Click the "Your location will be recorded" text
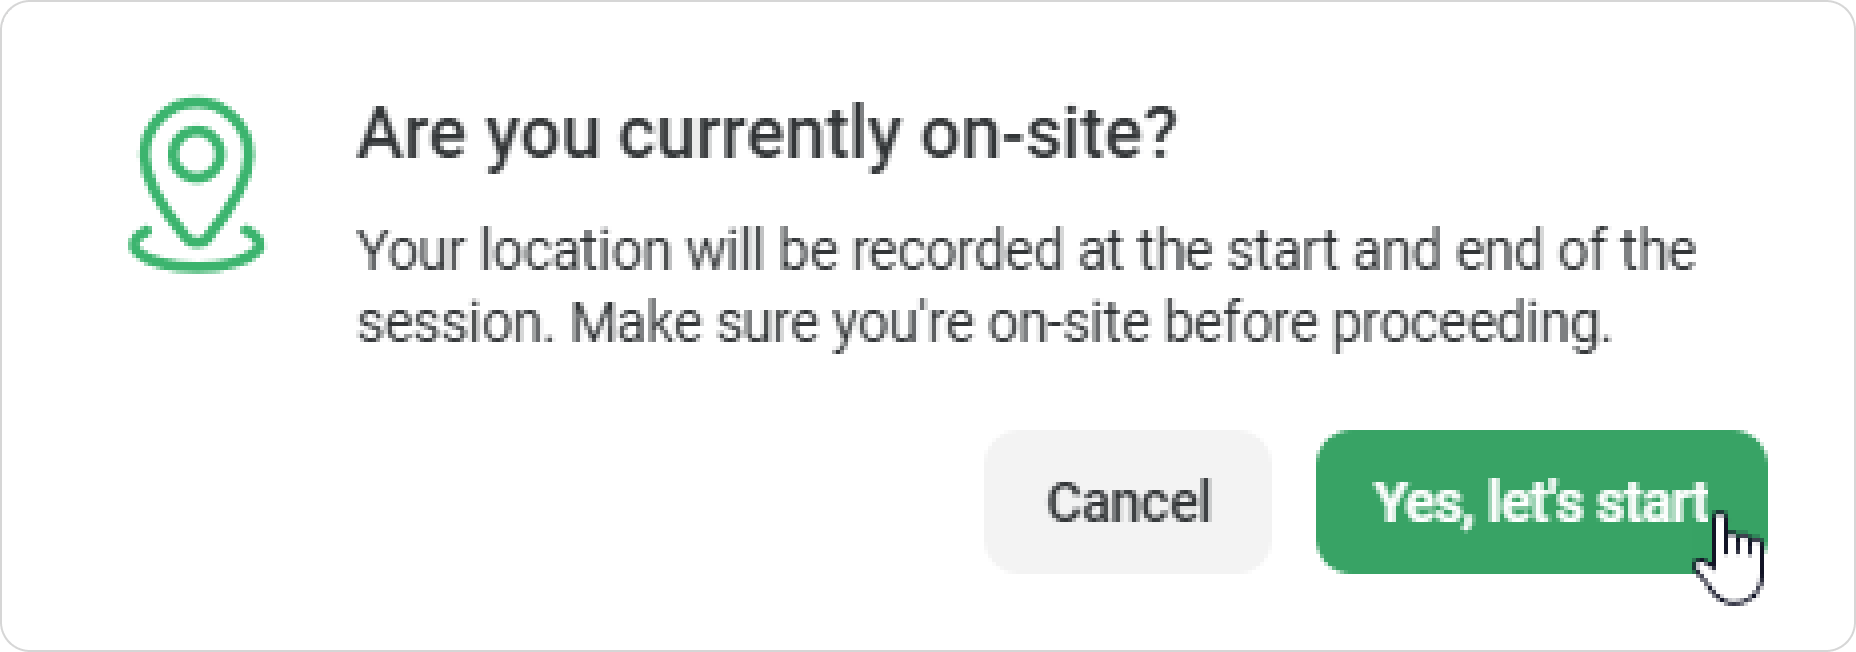Screen dimensions: 1856x652 tap(709, 250)
